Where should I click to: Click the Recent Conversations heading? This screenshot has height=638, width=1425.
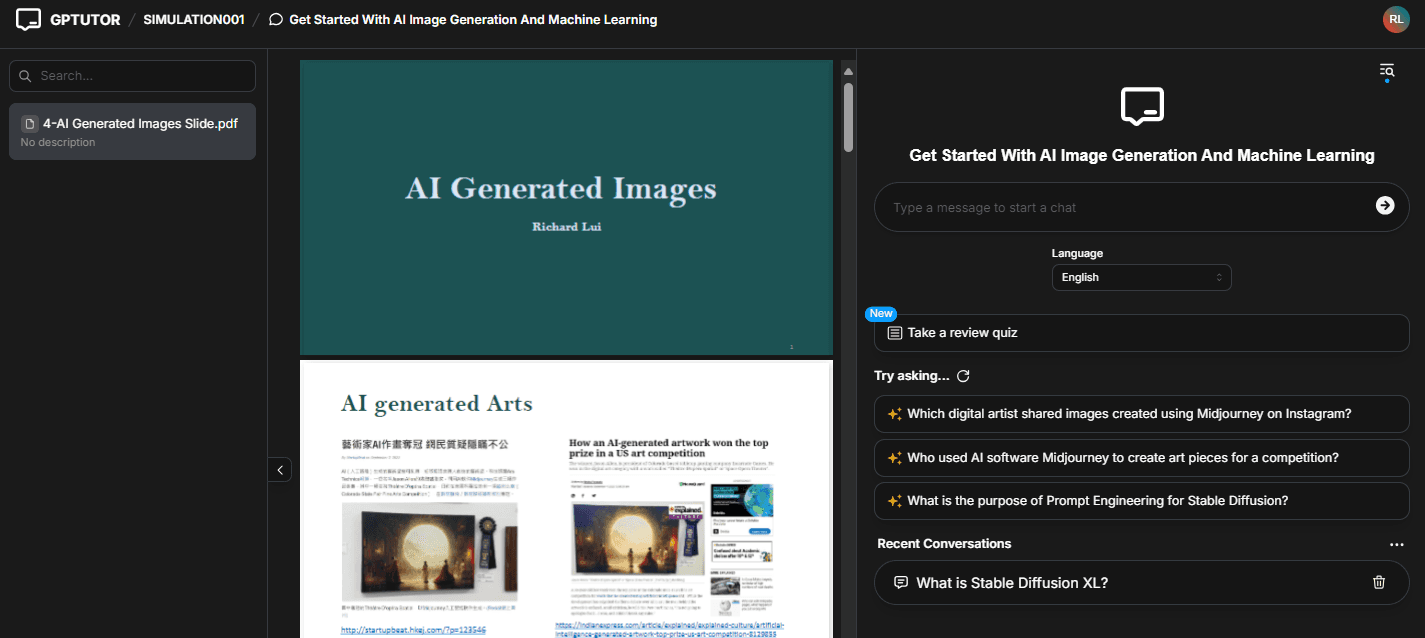pos(944,544)
